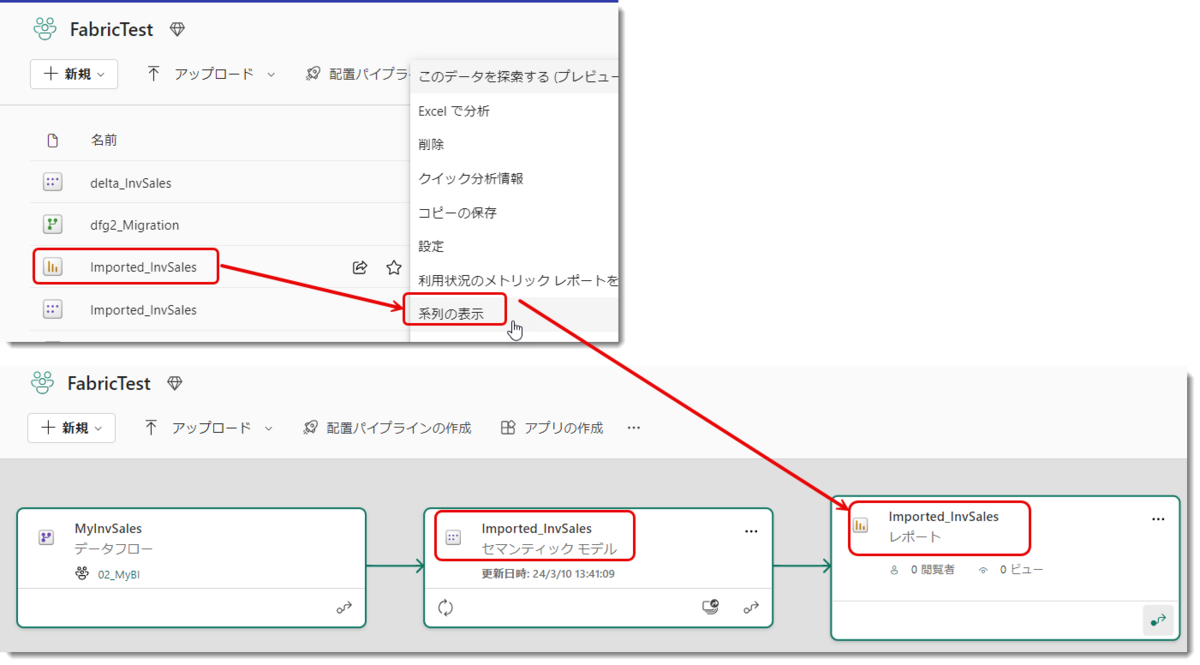This screenshot has height=665, width=1200.
Task: Select 削除 in the context menu
Action: (x=514, y=145)
